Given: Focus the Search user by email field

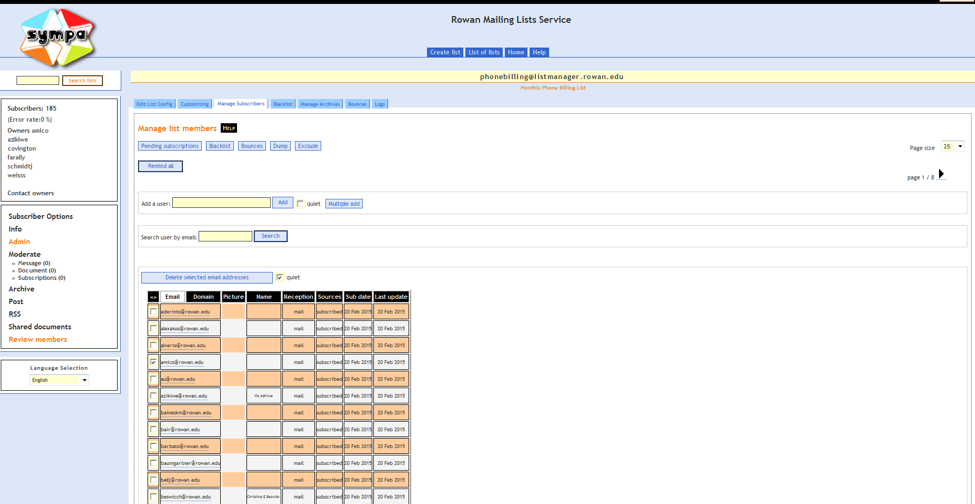Looking at the screenshot, I should tap(225, 236).
